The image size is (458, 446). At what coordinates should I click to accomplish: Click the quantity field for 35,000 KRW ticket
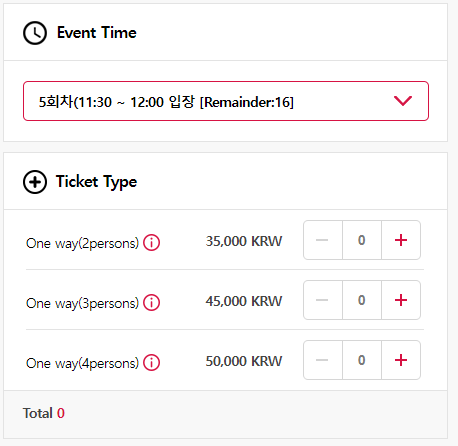coord(362,240)
